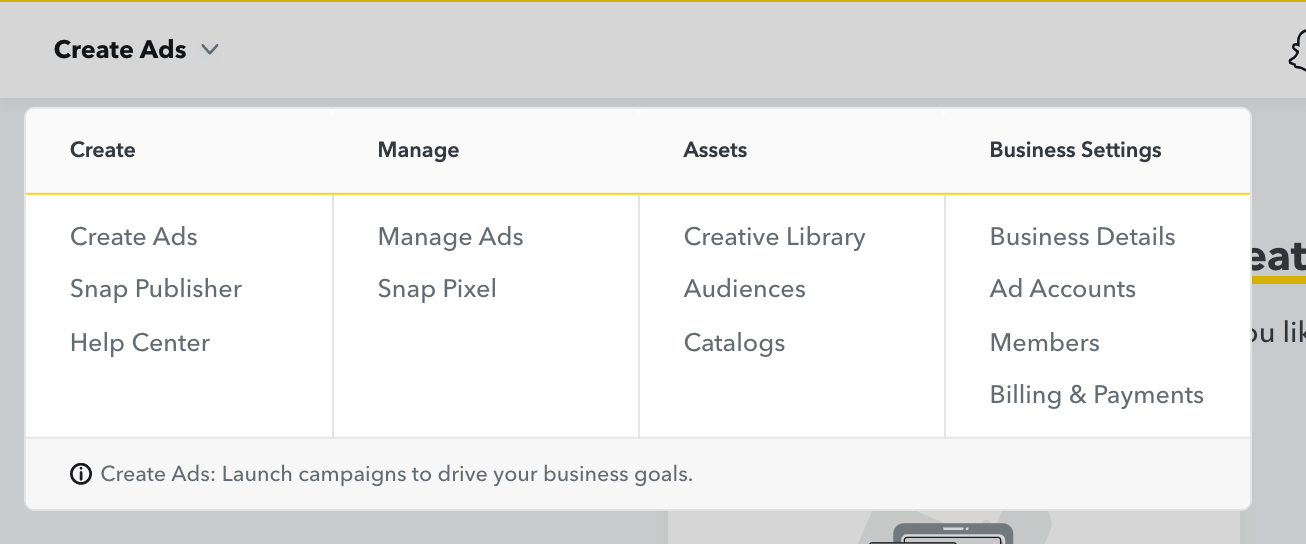
Task: Click the Create column heading
Action: pyautogui.click(x=102, y=150)
